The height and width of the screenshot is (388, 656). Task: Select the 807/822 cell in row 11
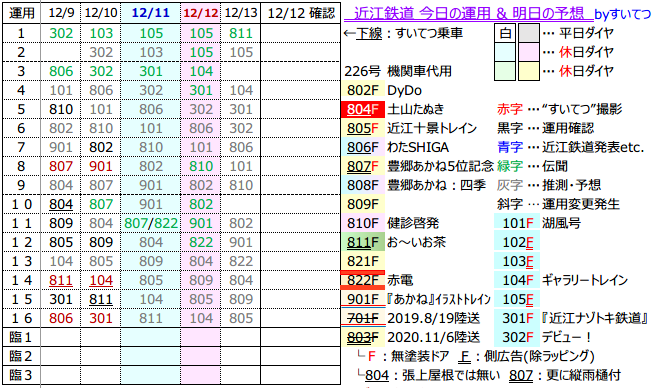pyautogui.click(x=151, y=223)
